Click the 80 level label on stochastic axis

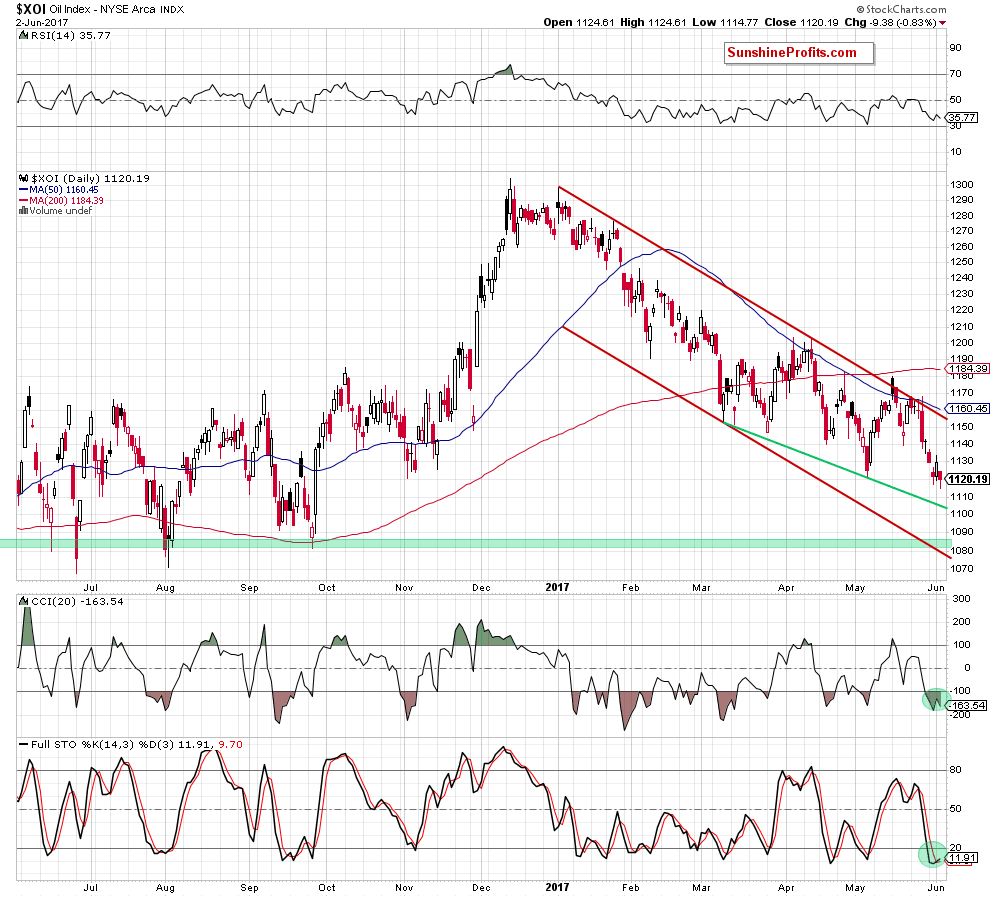click(956, 770)
